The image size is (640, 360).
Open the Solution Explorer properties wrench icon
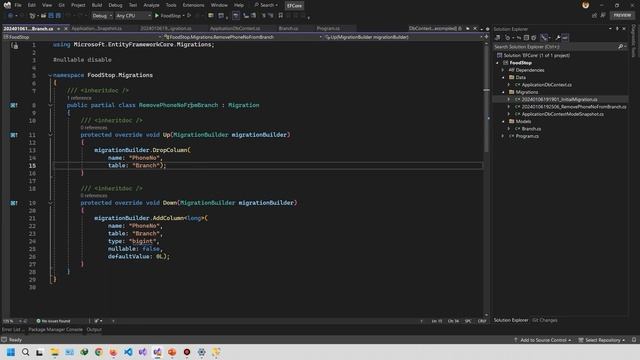pos(558,38)
